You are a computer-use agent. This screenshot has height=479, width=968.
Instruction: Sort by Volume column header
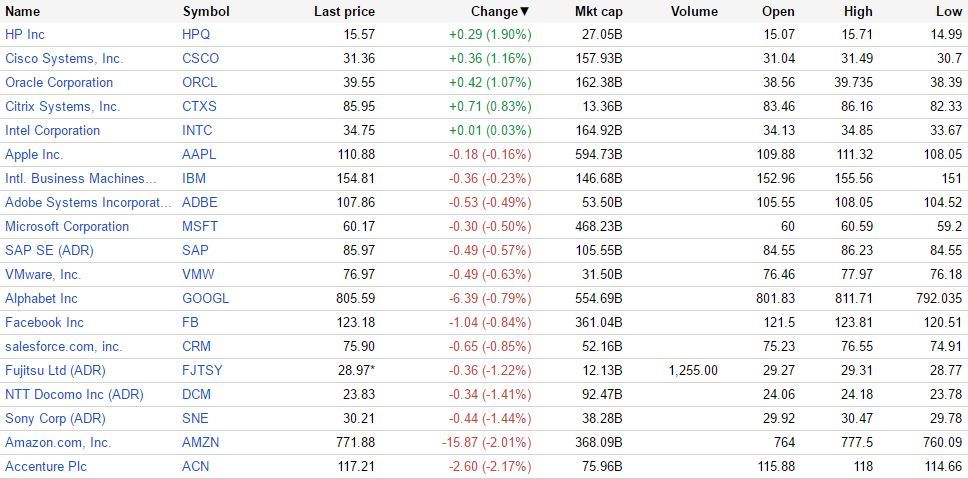pyautogui.click(x=694, y=11)
